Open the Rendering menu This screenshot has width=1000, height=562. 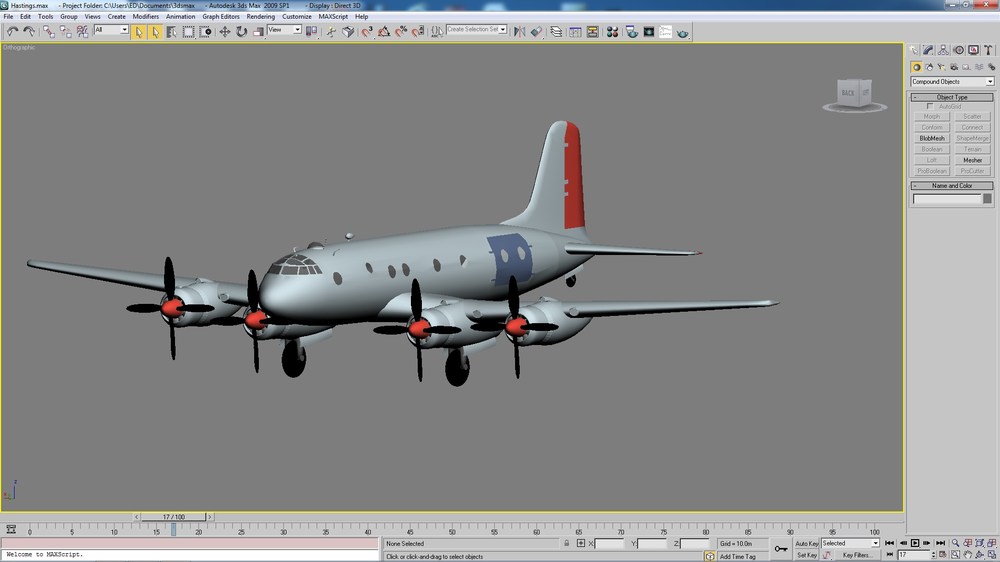pyautogui.click(x=260, y=17)
